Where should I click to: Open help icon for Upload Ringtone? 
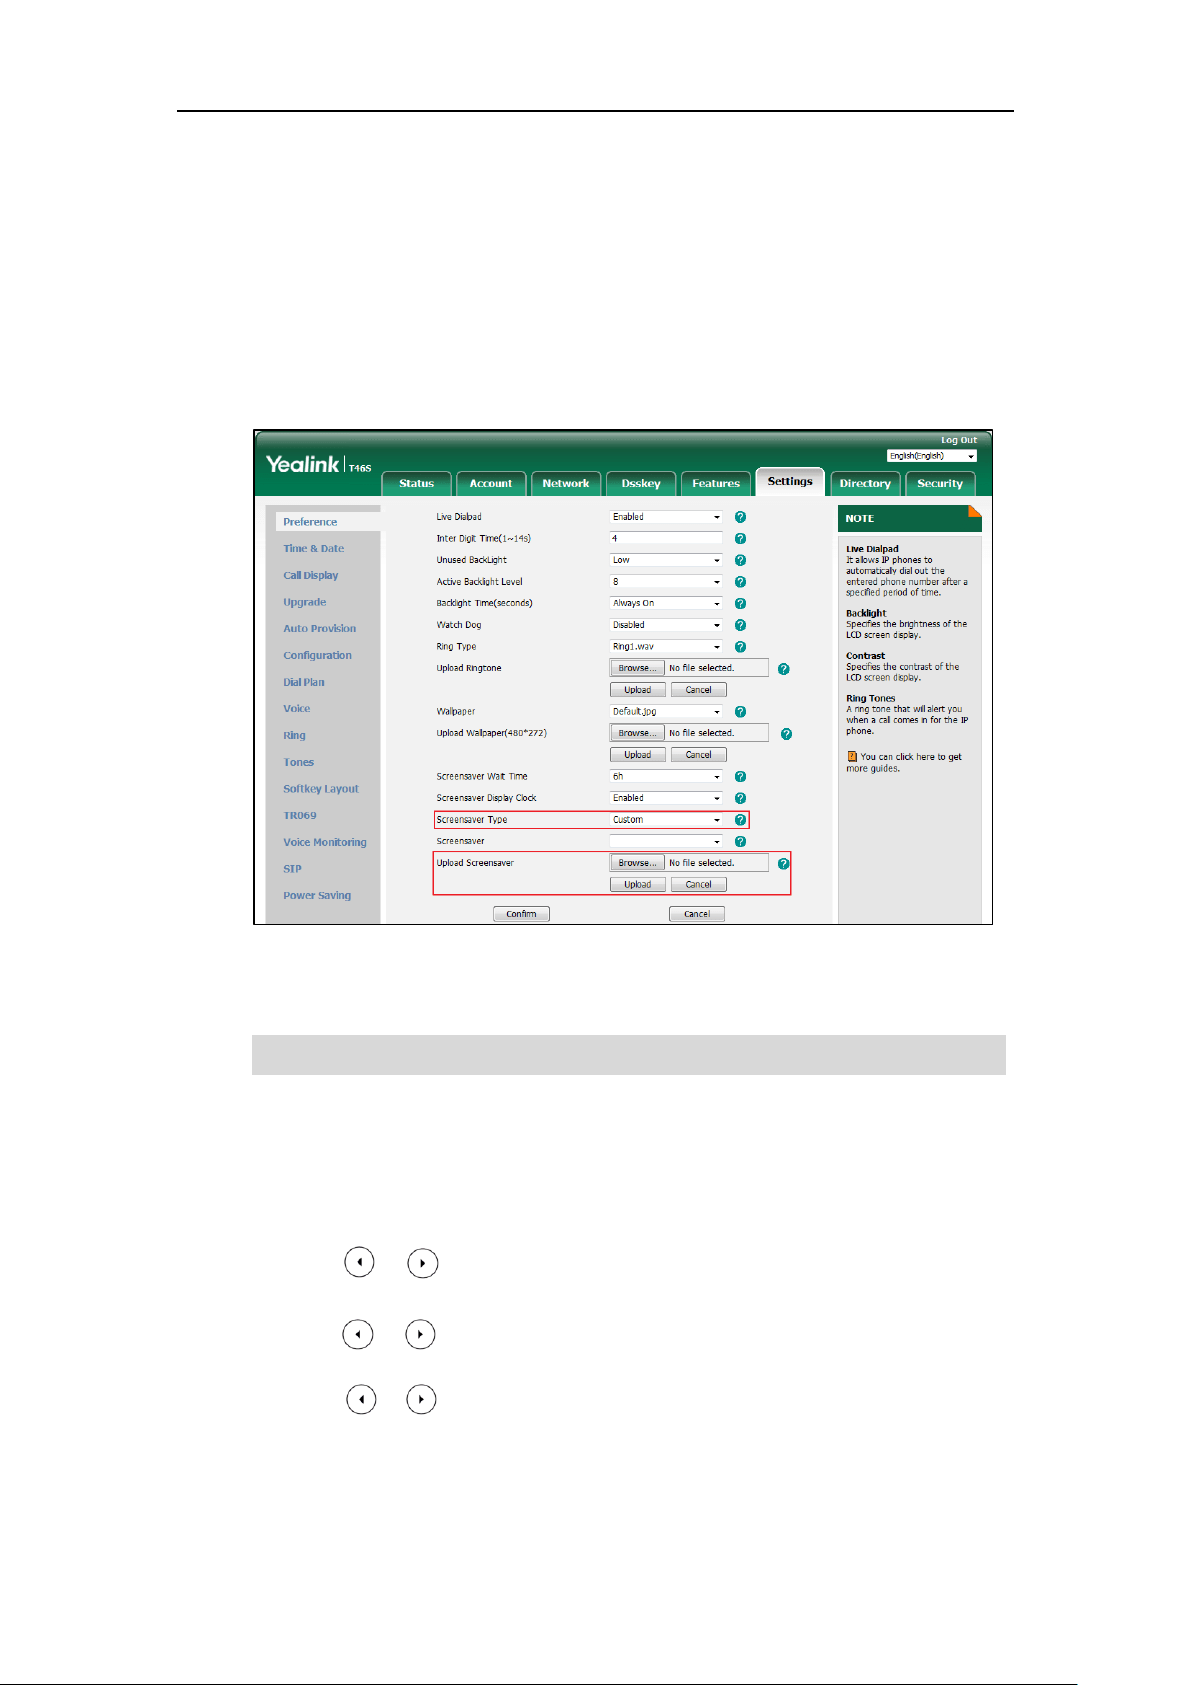tap(783, 668)
